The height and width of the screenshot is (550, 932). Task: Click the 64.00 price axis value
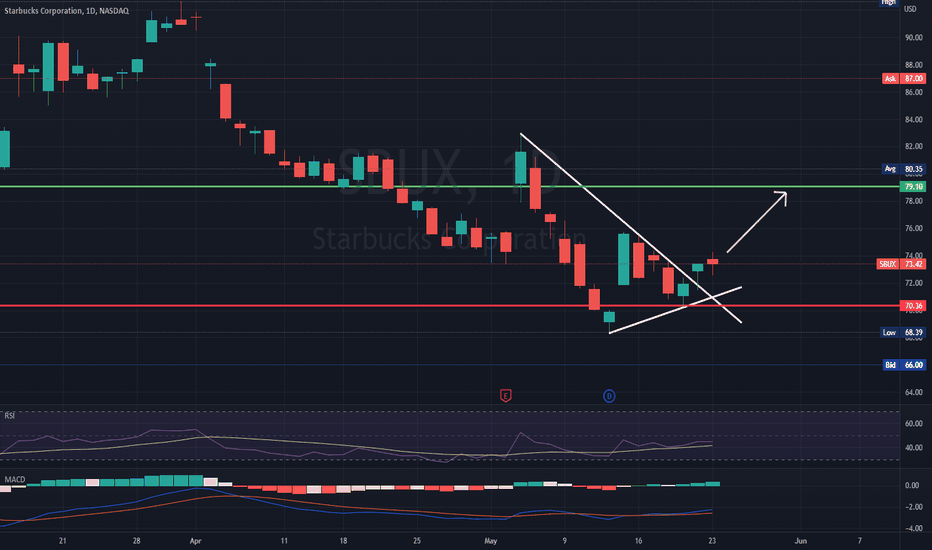914,392
